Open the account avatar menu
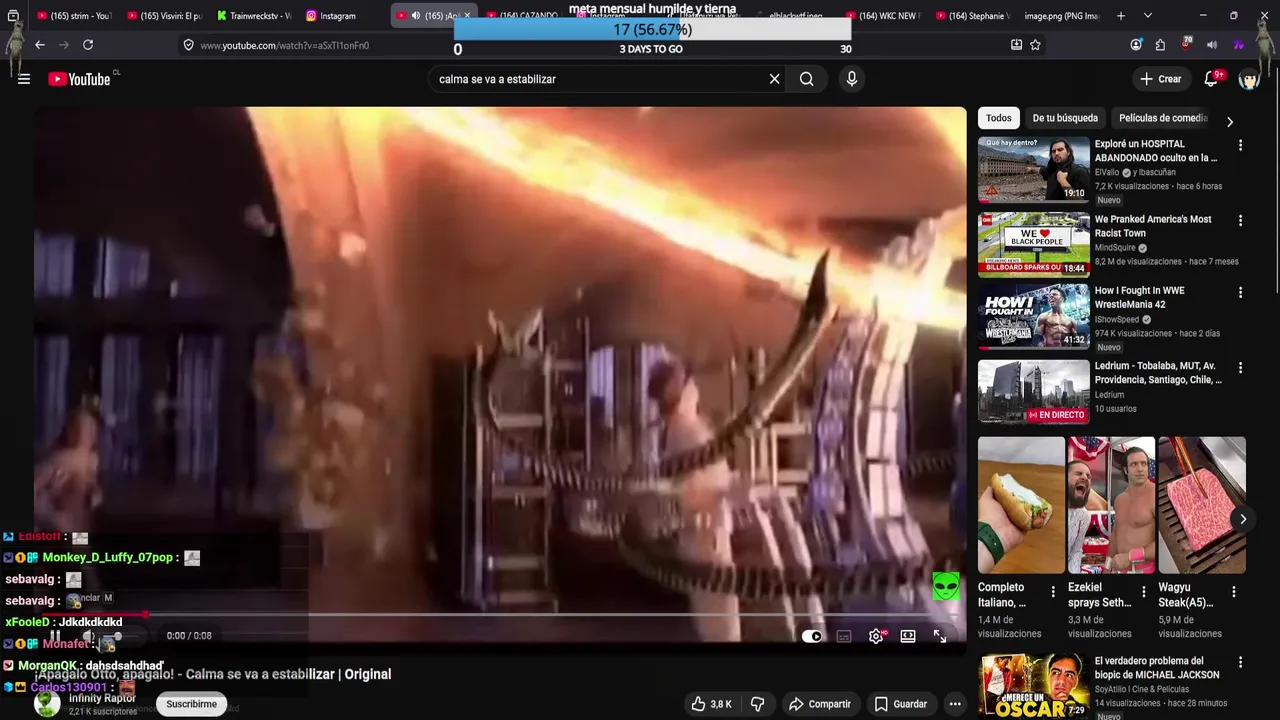The height and width of the screenshot is (720, 1280). click(1249, 79)
